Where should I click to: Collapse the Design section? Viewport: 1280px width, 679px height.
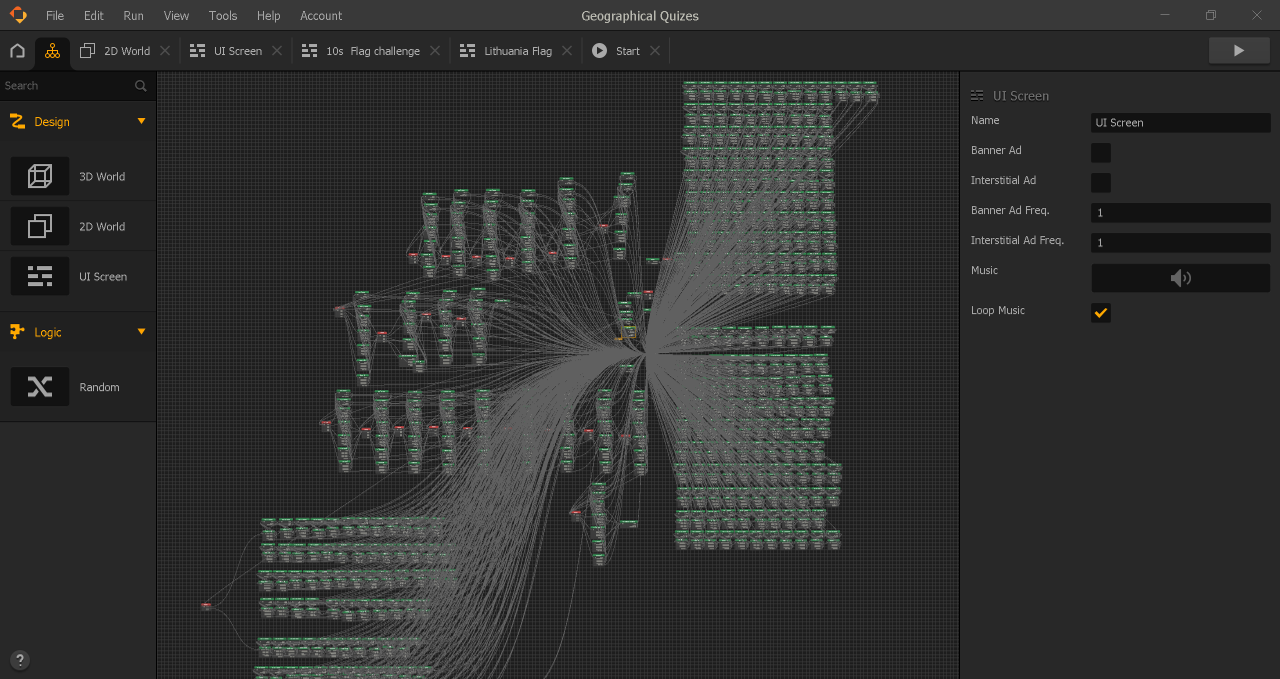pos(140,121)
